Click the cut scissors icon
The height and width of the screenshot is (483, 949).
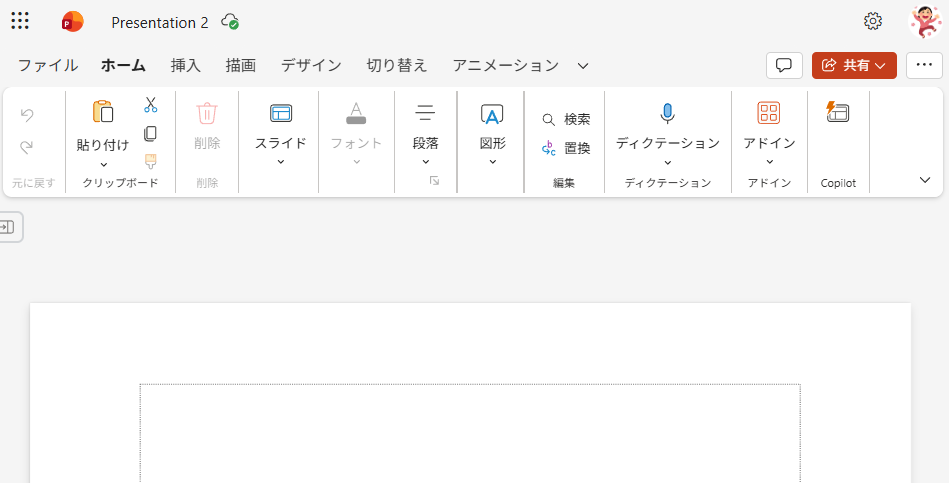[x=151, y=105]
